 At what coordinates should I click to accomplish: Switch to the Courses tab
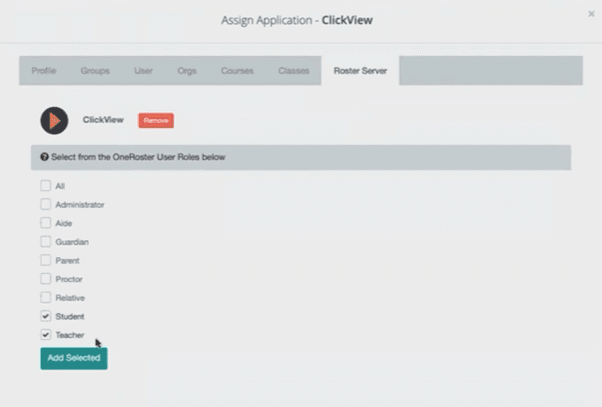click(237, 71)
